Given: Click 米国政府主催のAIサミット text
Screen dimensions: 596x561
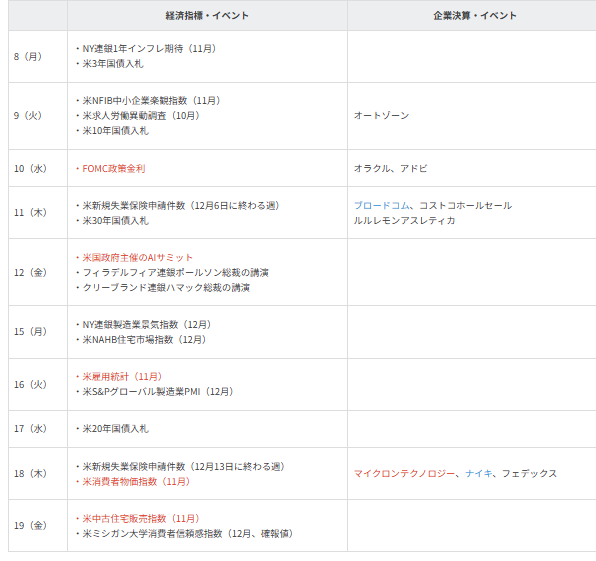Looking at the screenshot, I should click(137, 258).
